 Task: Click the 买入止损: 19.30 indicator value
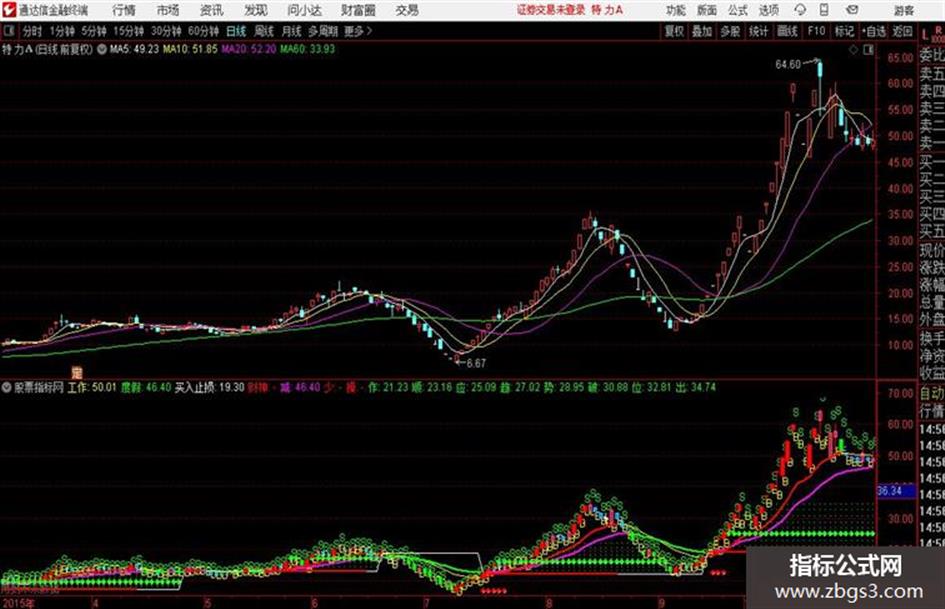pyautogui.click(x=209, y=387)
